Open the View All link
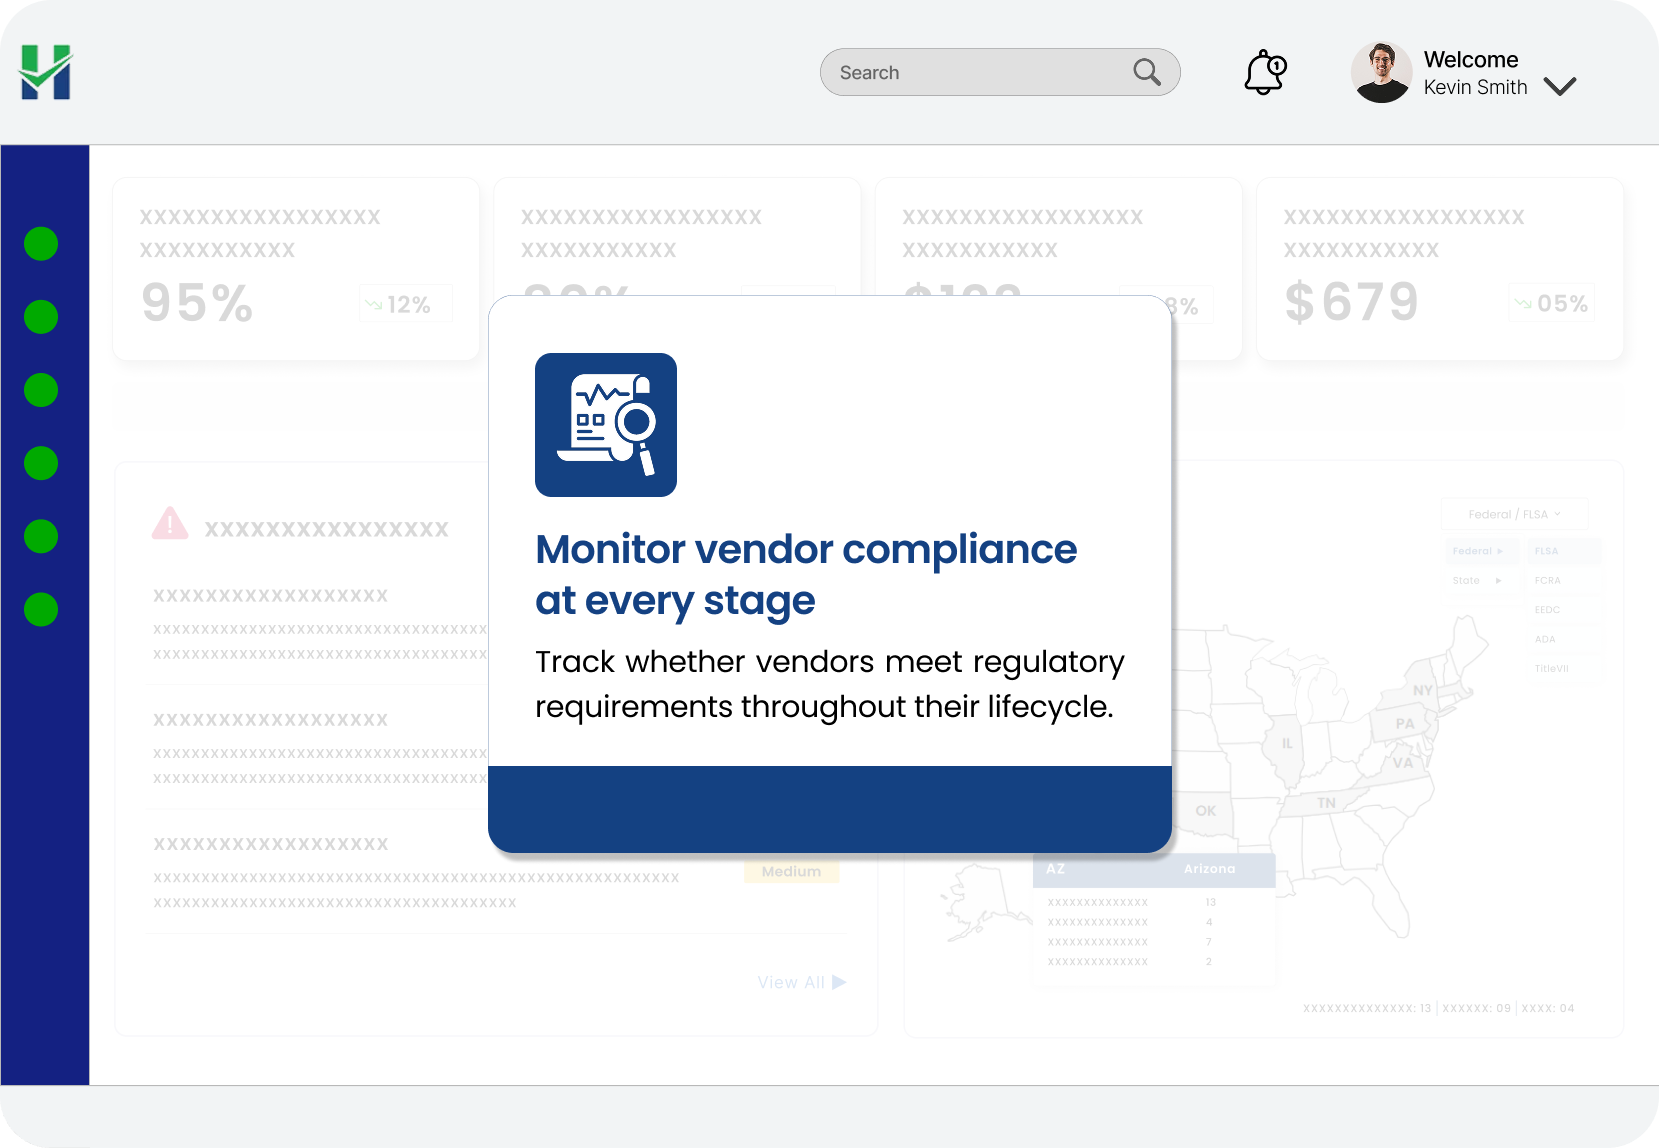The width and height of the screenshot is (1659, 1148). (x=801, y=983)
